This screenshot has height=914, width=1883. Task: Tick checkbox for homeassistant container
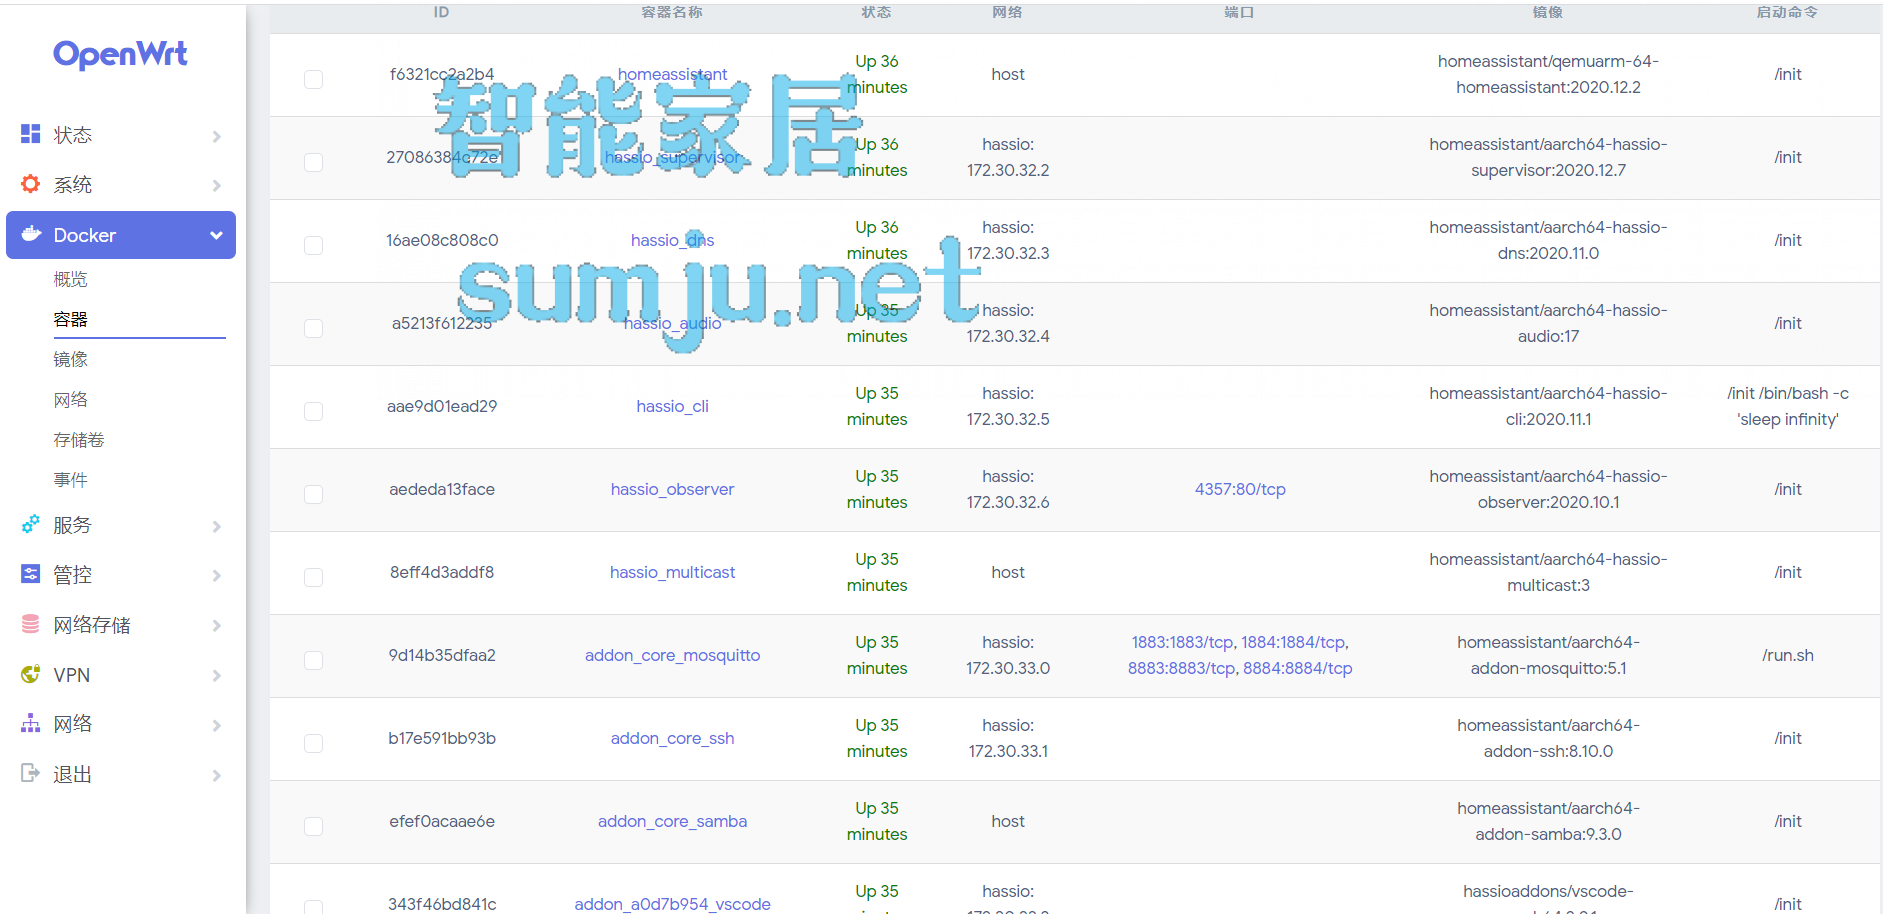pos(313,79)
